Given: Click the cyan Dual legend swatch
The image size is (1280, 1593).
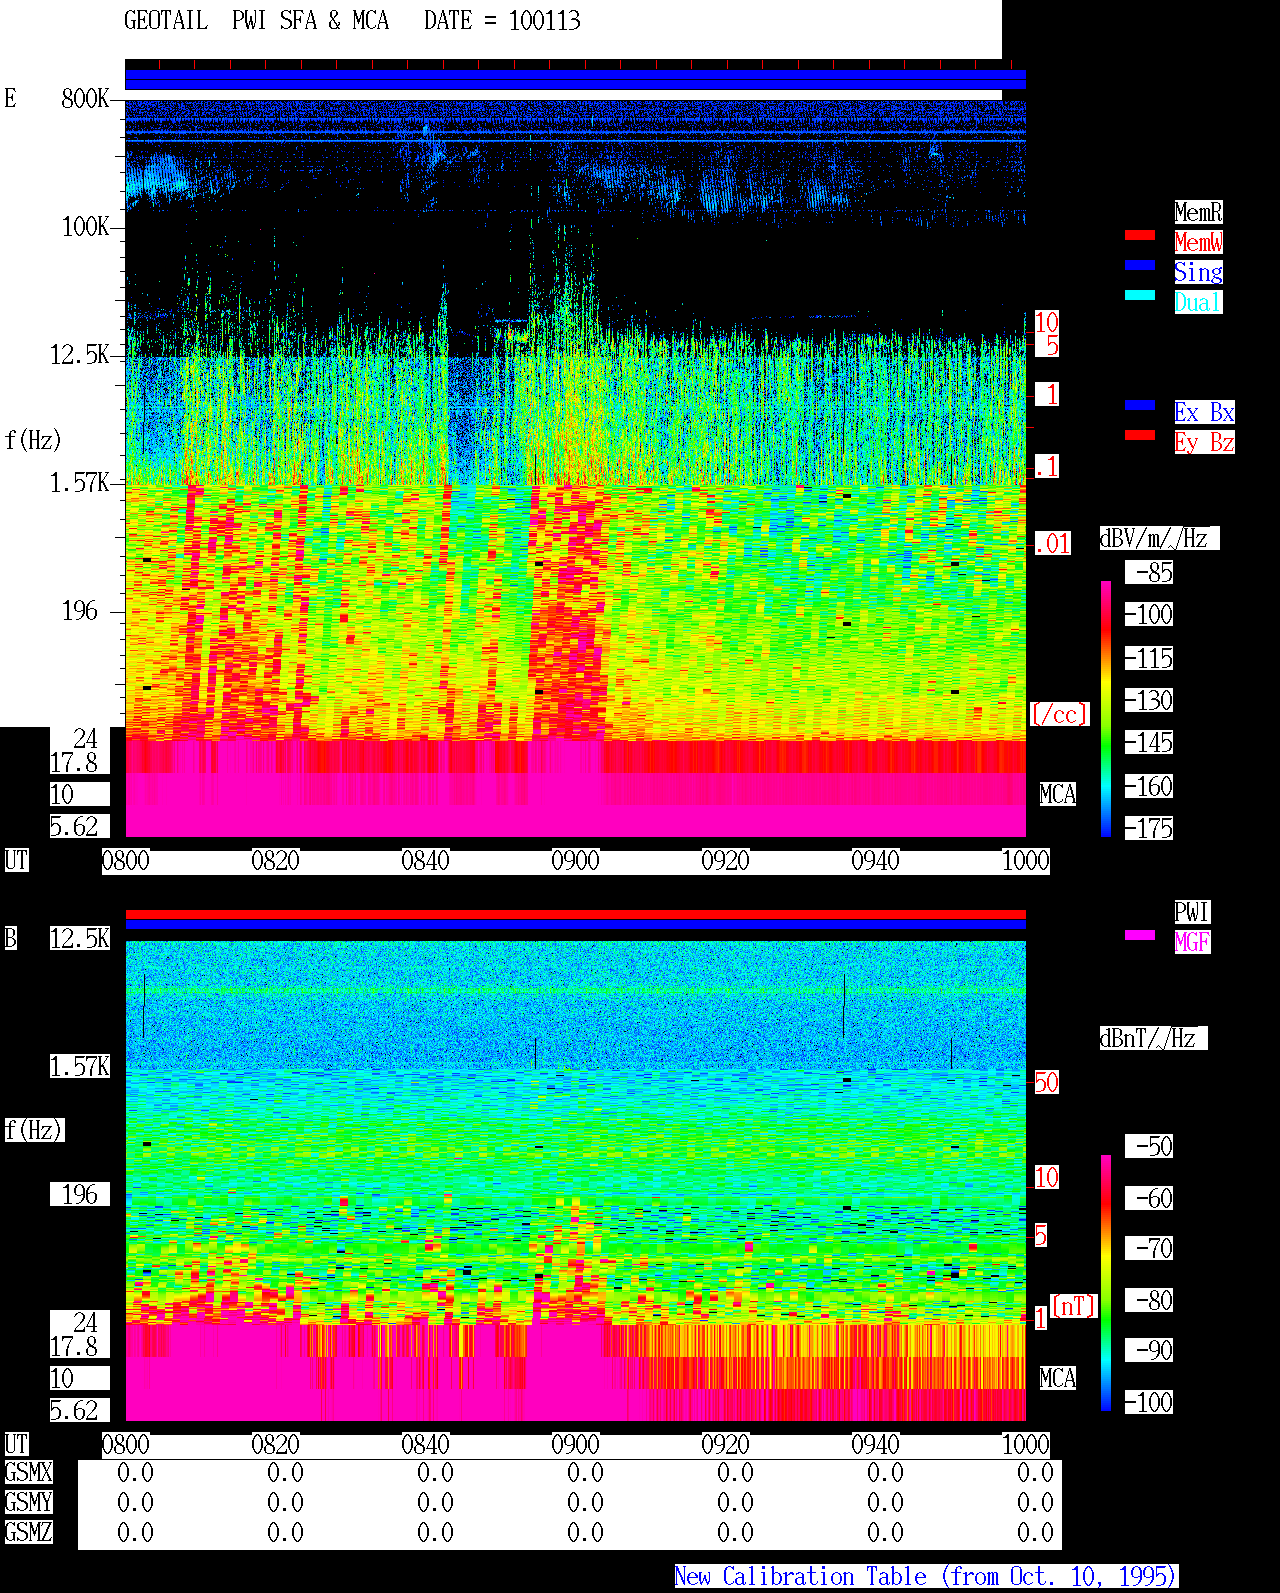Looking at the screenshot, I should click(x=1139, y=295).
